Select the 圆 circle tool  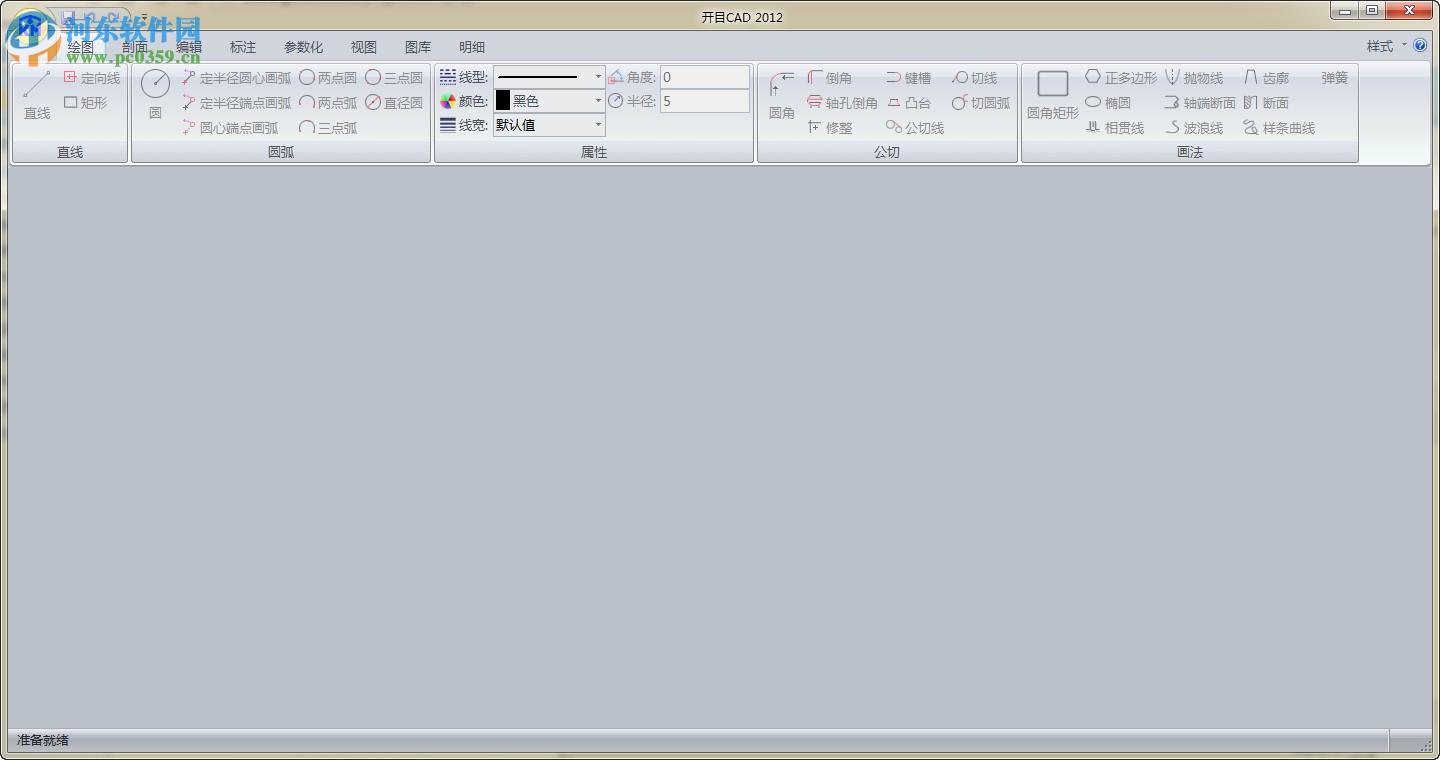(x=155, y=96)
